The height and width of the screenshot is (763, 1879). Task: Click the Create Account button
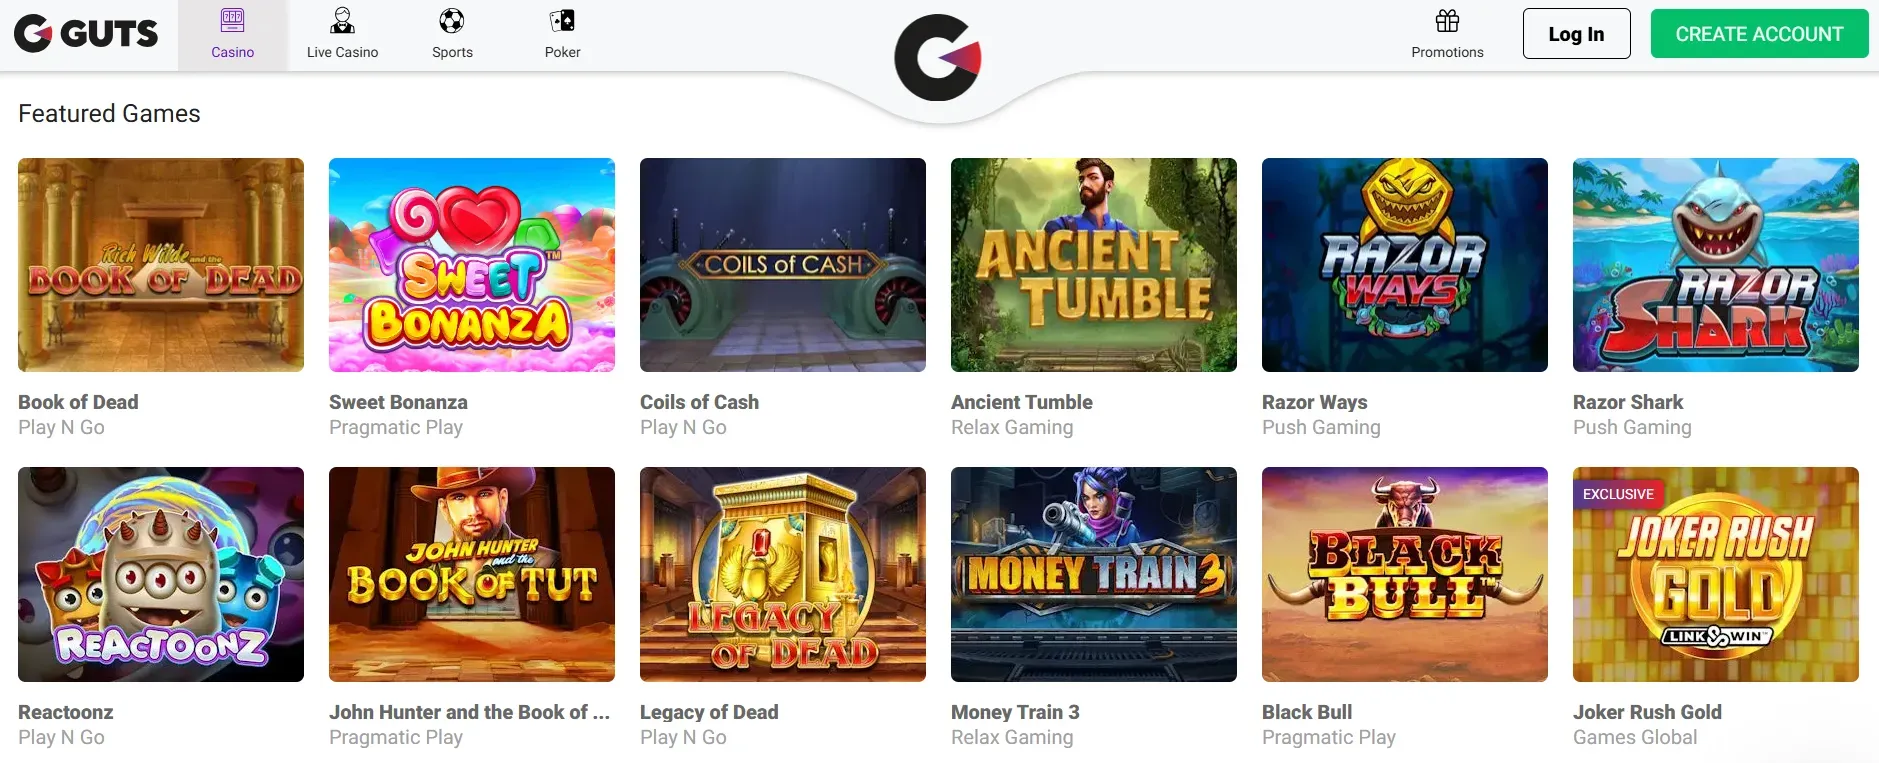pyautogui.click(x=1759, y=34)
